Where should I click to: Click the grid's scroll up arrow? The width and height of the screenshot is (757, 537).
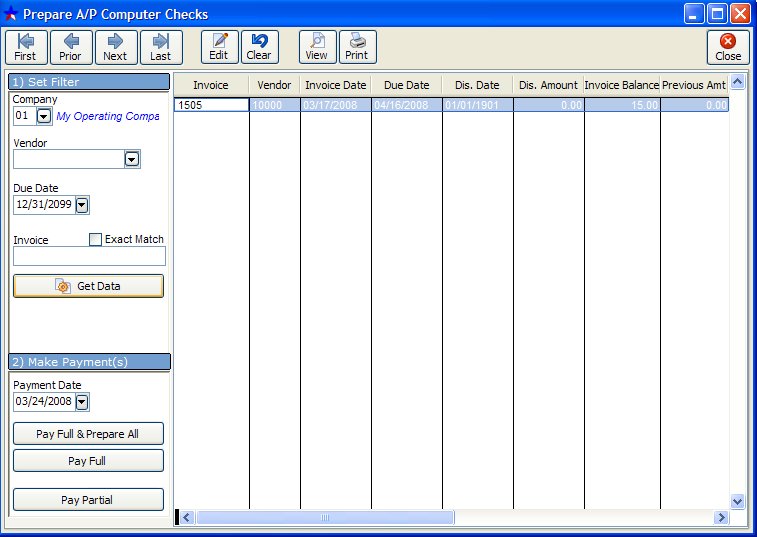tap(737, 82)
